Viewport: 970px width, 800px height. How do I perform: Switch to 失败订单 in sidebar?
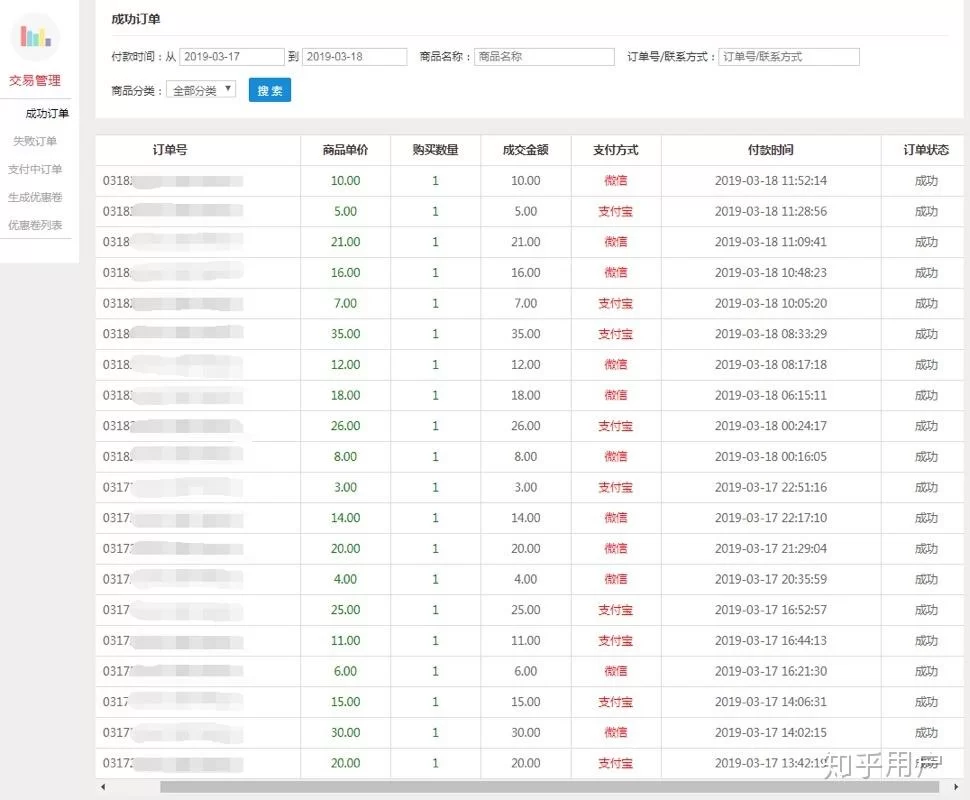(x=37, y=141)
